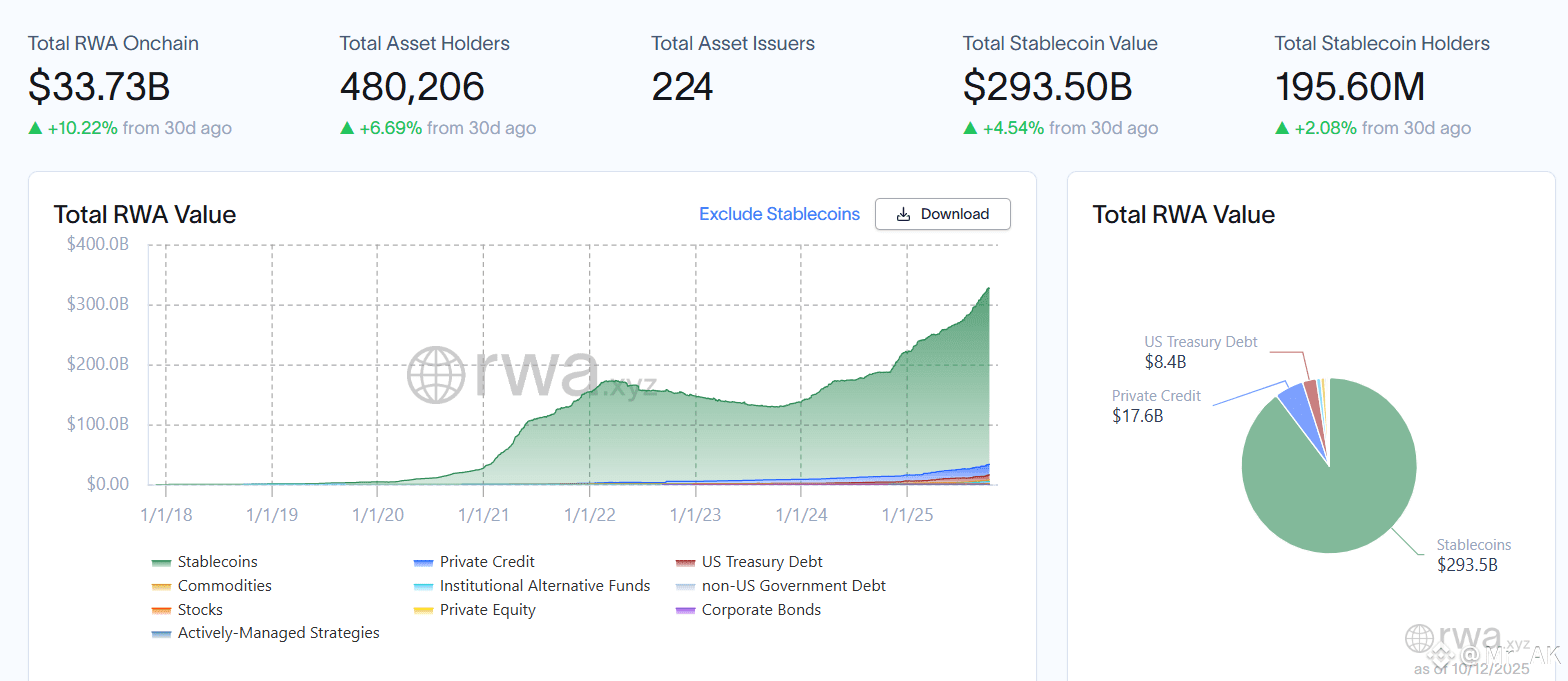The width and height of the screenshot is (1568, 681).
Task: Click Actively-Managed Strategies legend icon
Action: coord(161,633)
